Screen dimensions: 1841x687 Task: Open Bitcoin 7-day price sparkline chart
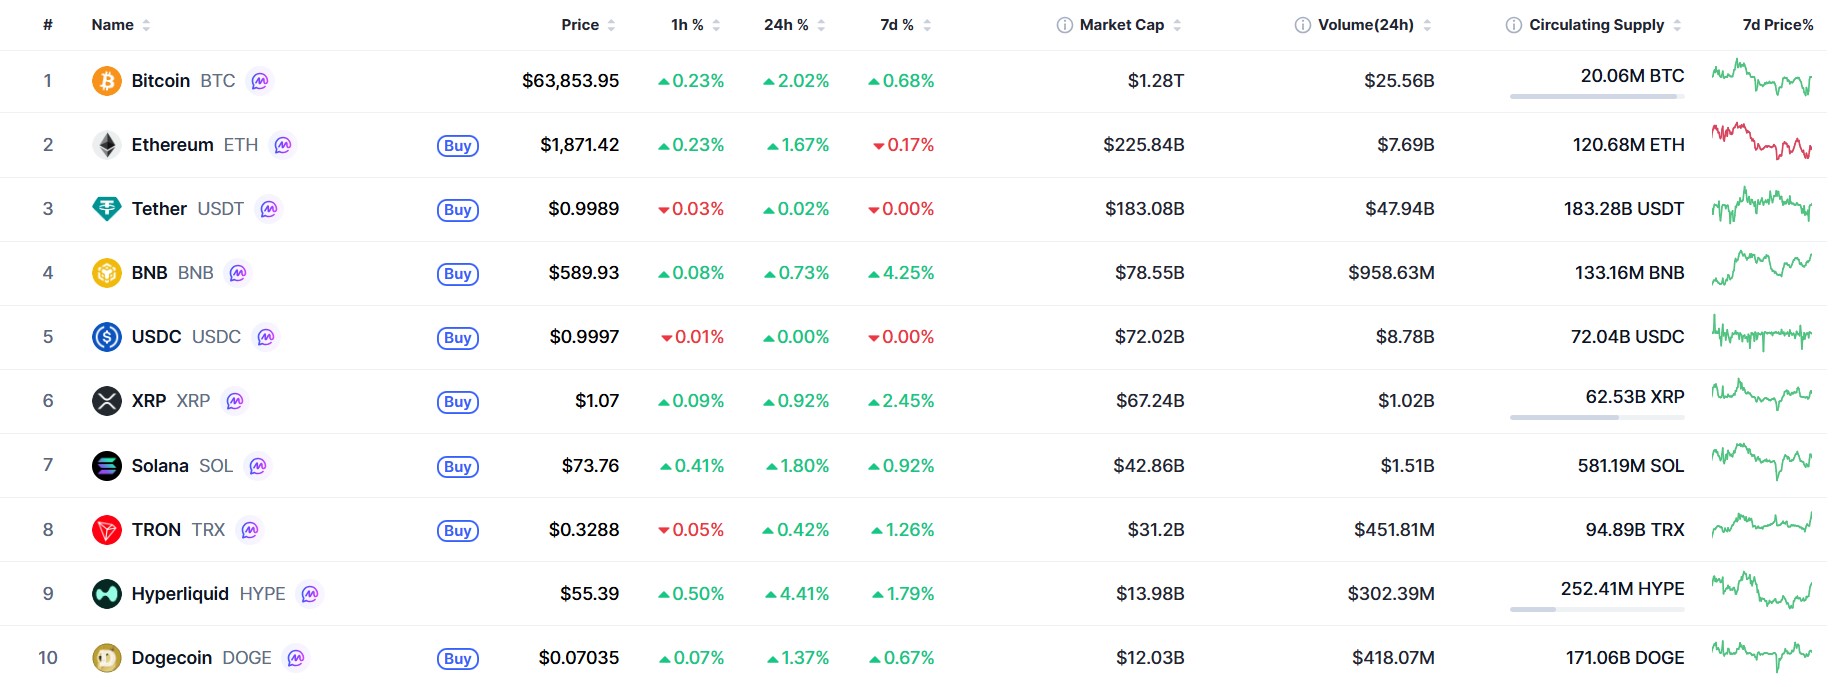coord(1762,78)
